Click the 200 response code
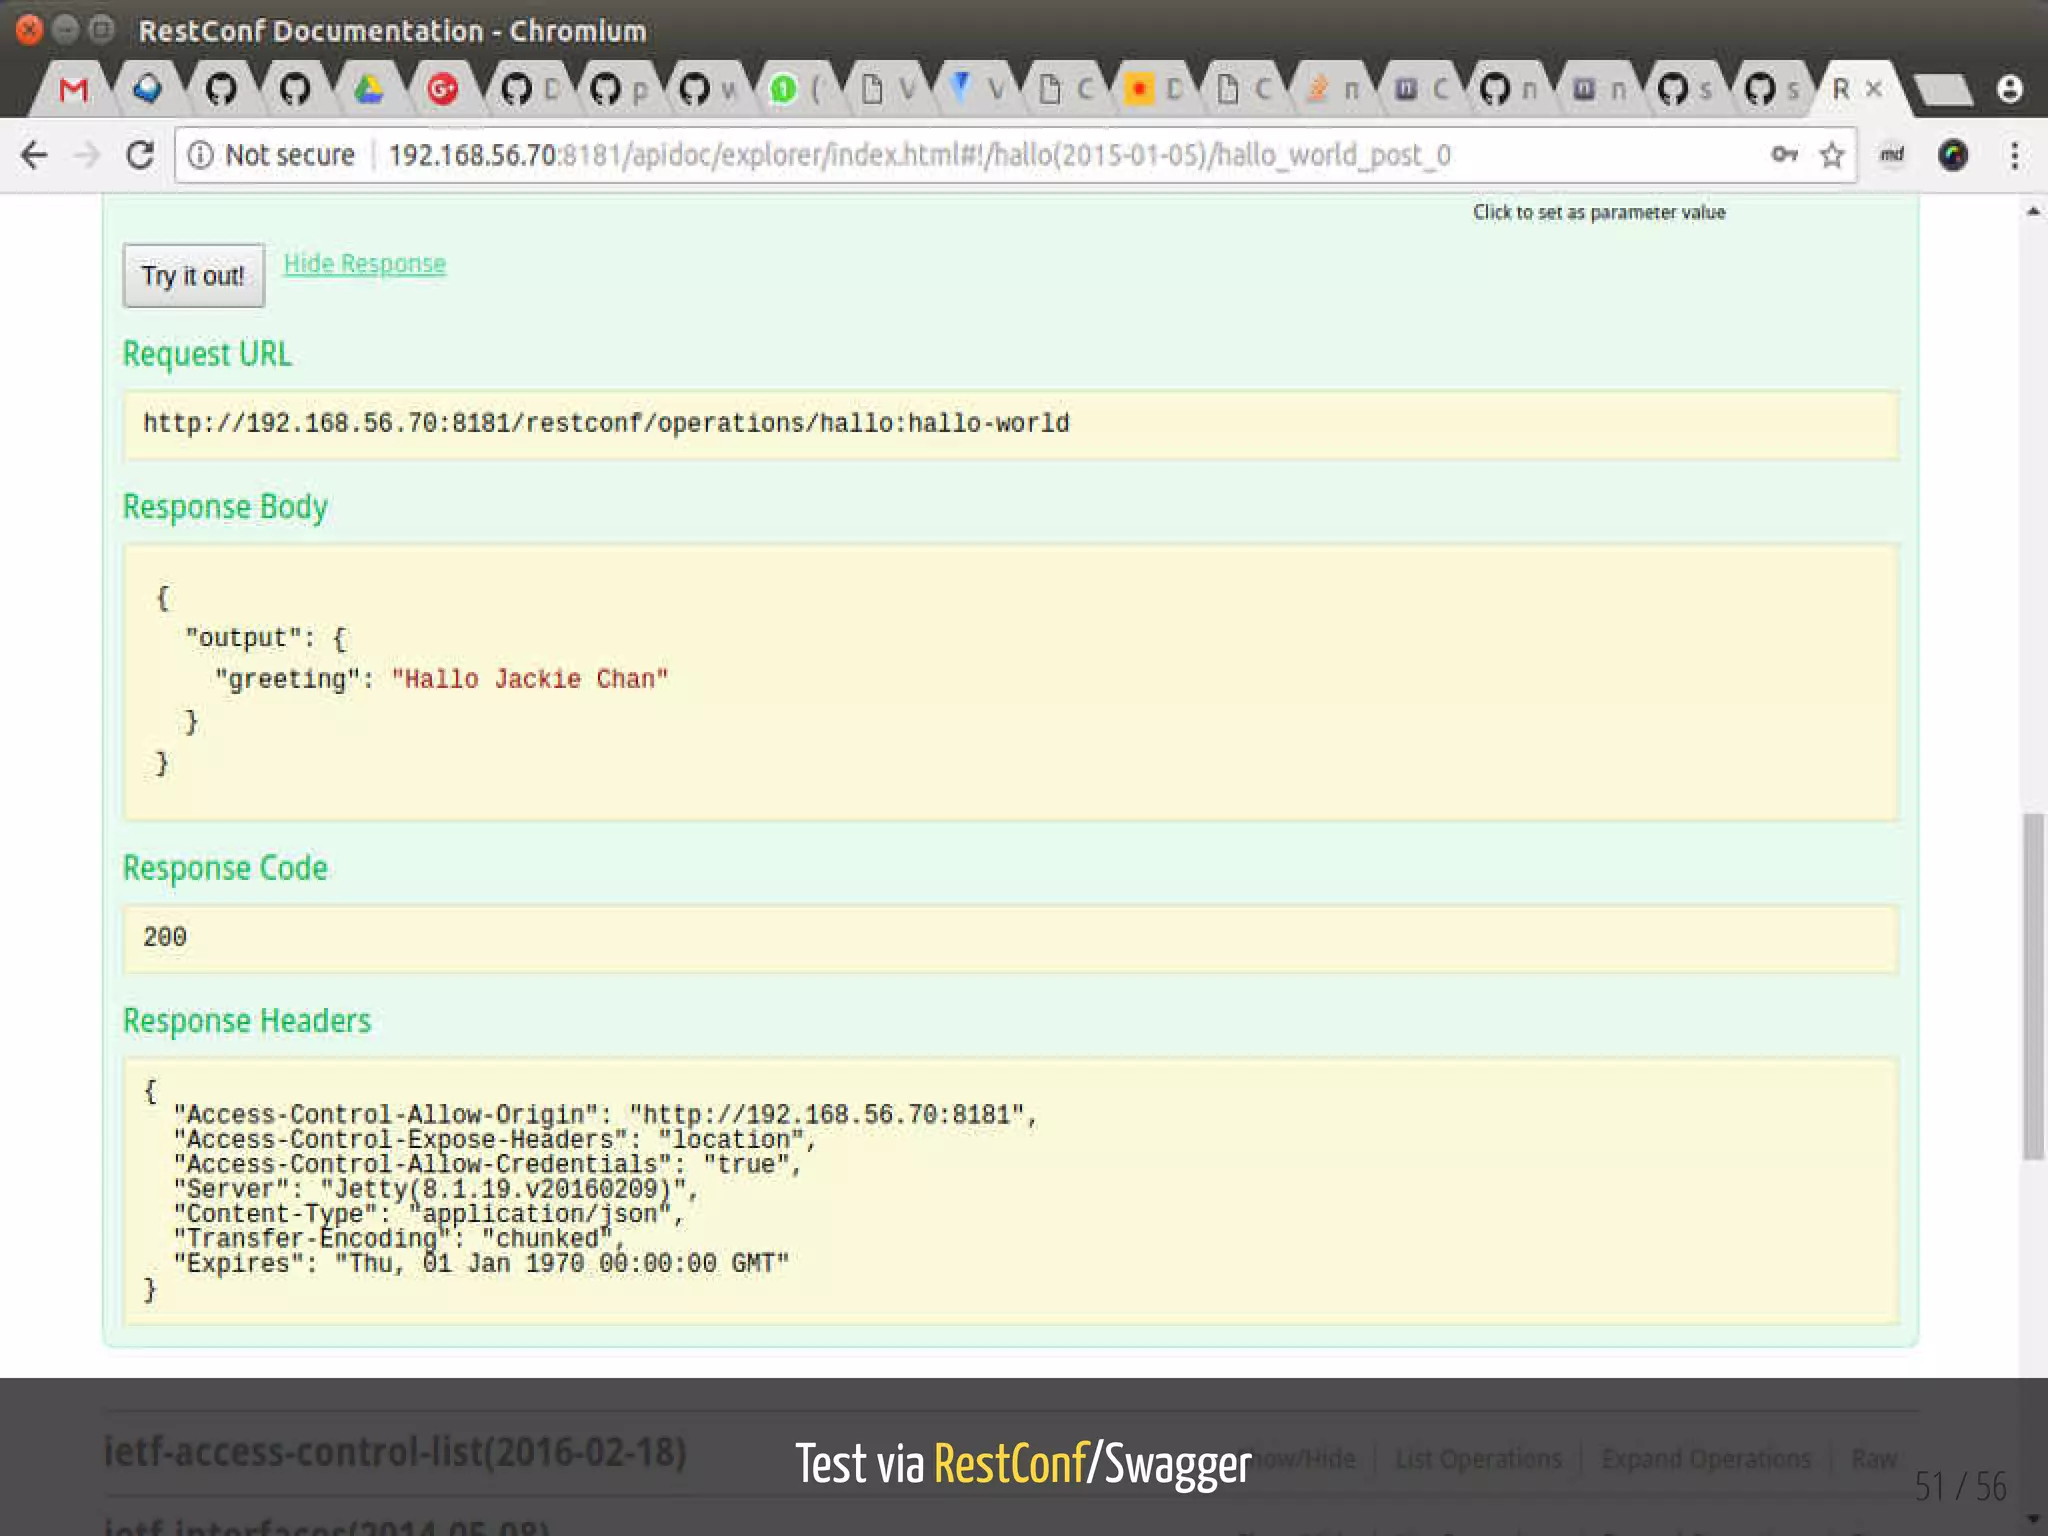This screenshot has height=1536, width=2048. pyautogui.click(x=165, y=937)
